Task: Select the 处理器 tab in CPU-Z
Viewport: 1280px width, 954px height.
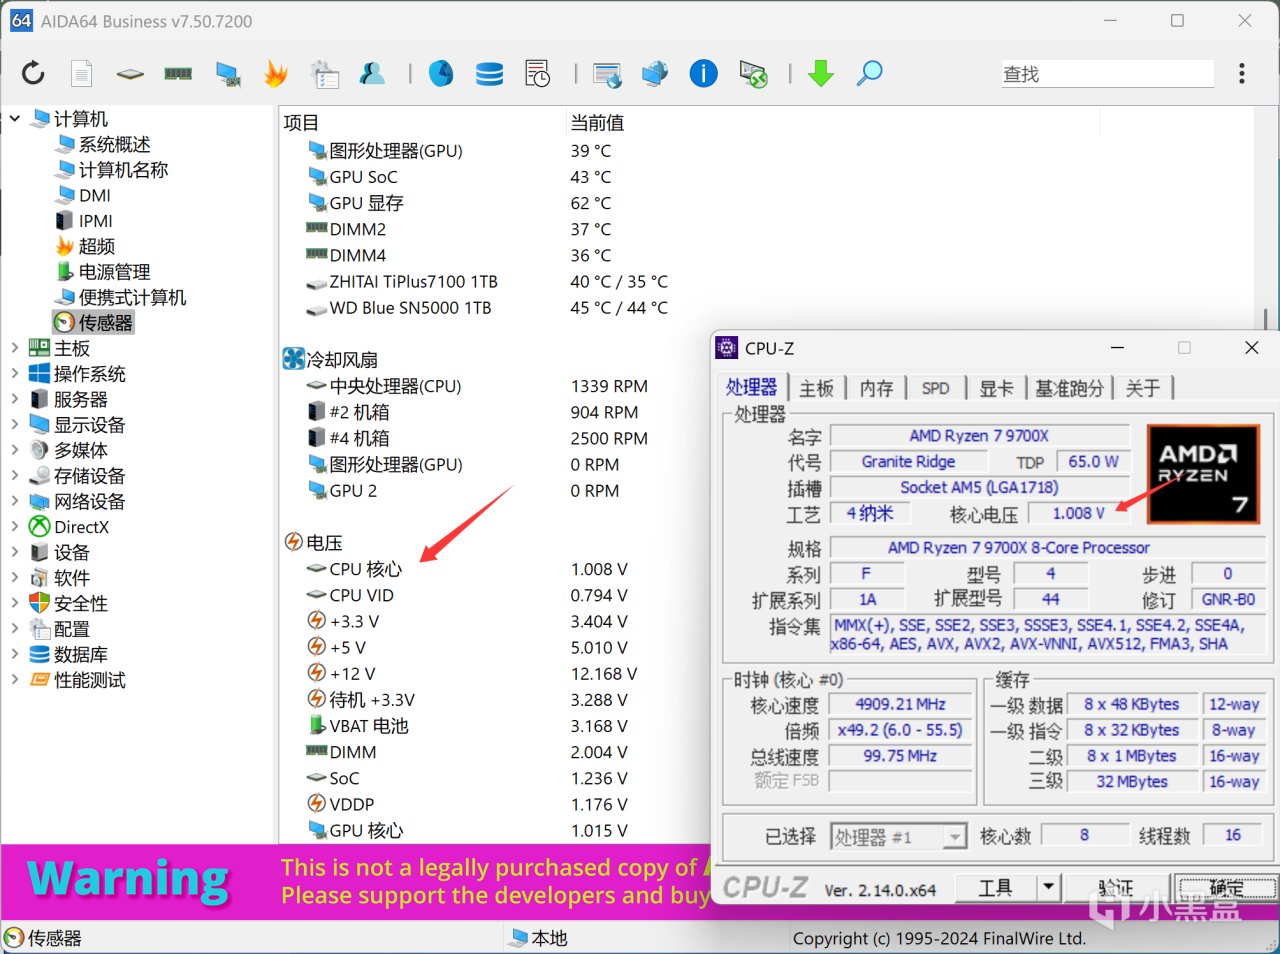Action: click(752, 387)
